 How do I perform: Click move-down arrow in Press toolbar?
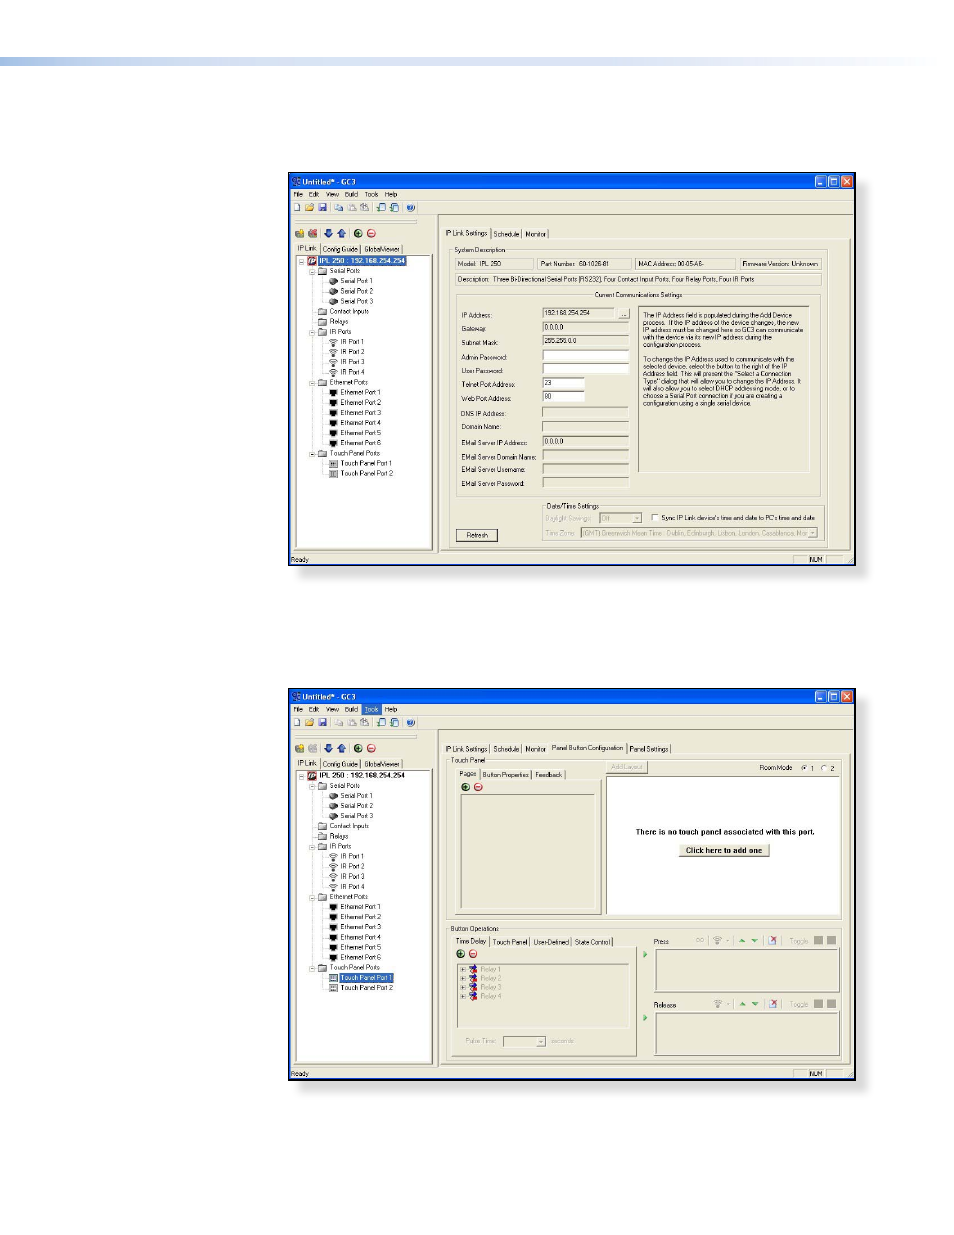coord(754,941)
